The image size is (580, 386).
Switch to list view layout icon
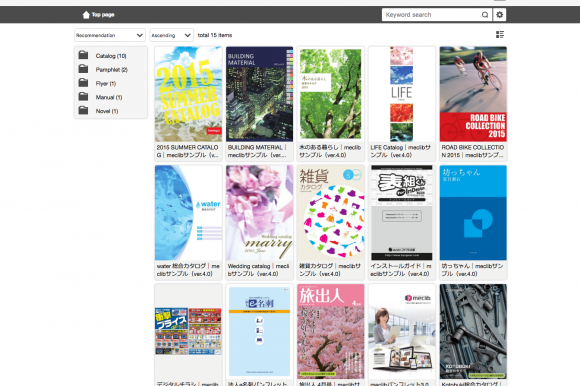click(500, 35)
